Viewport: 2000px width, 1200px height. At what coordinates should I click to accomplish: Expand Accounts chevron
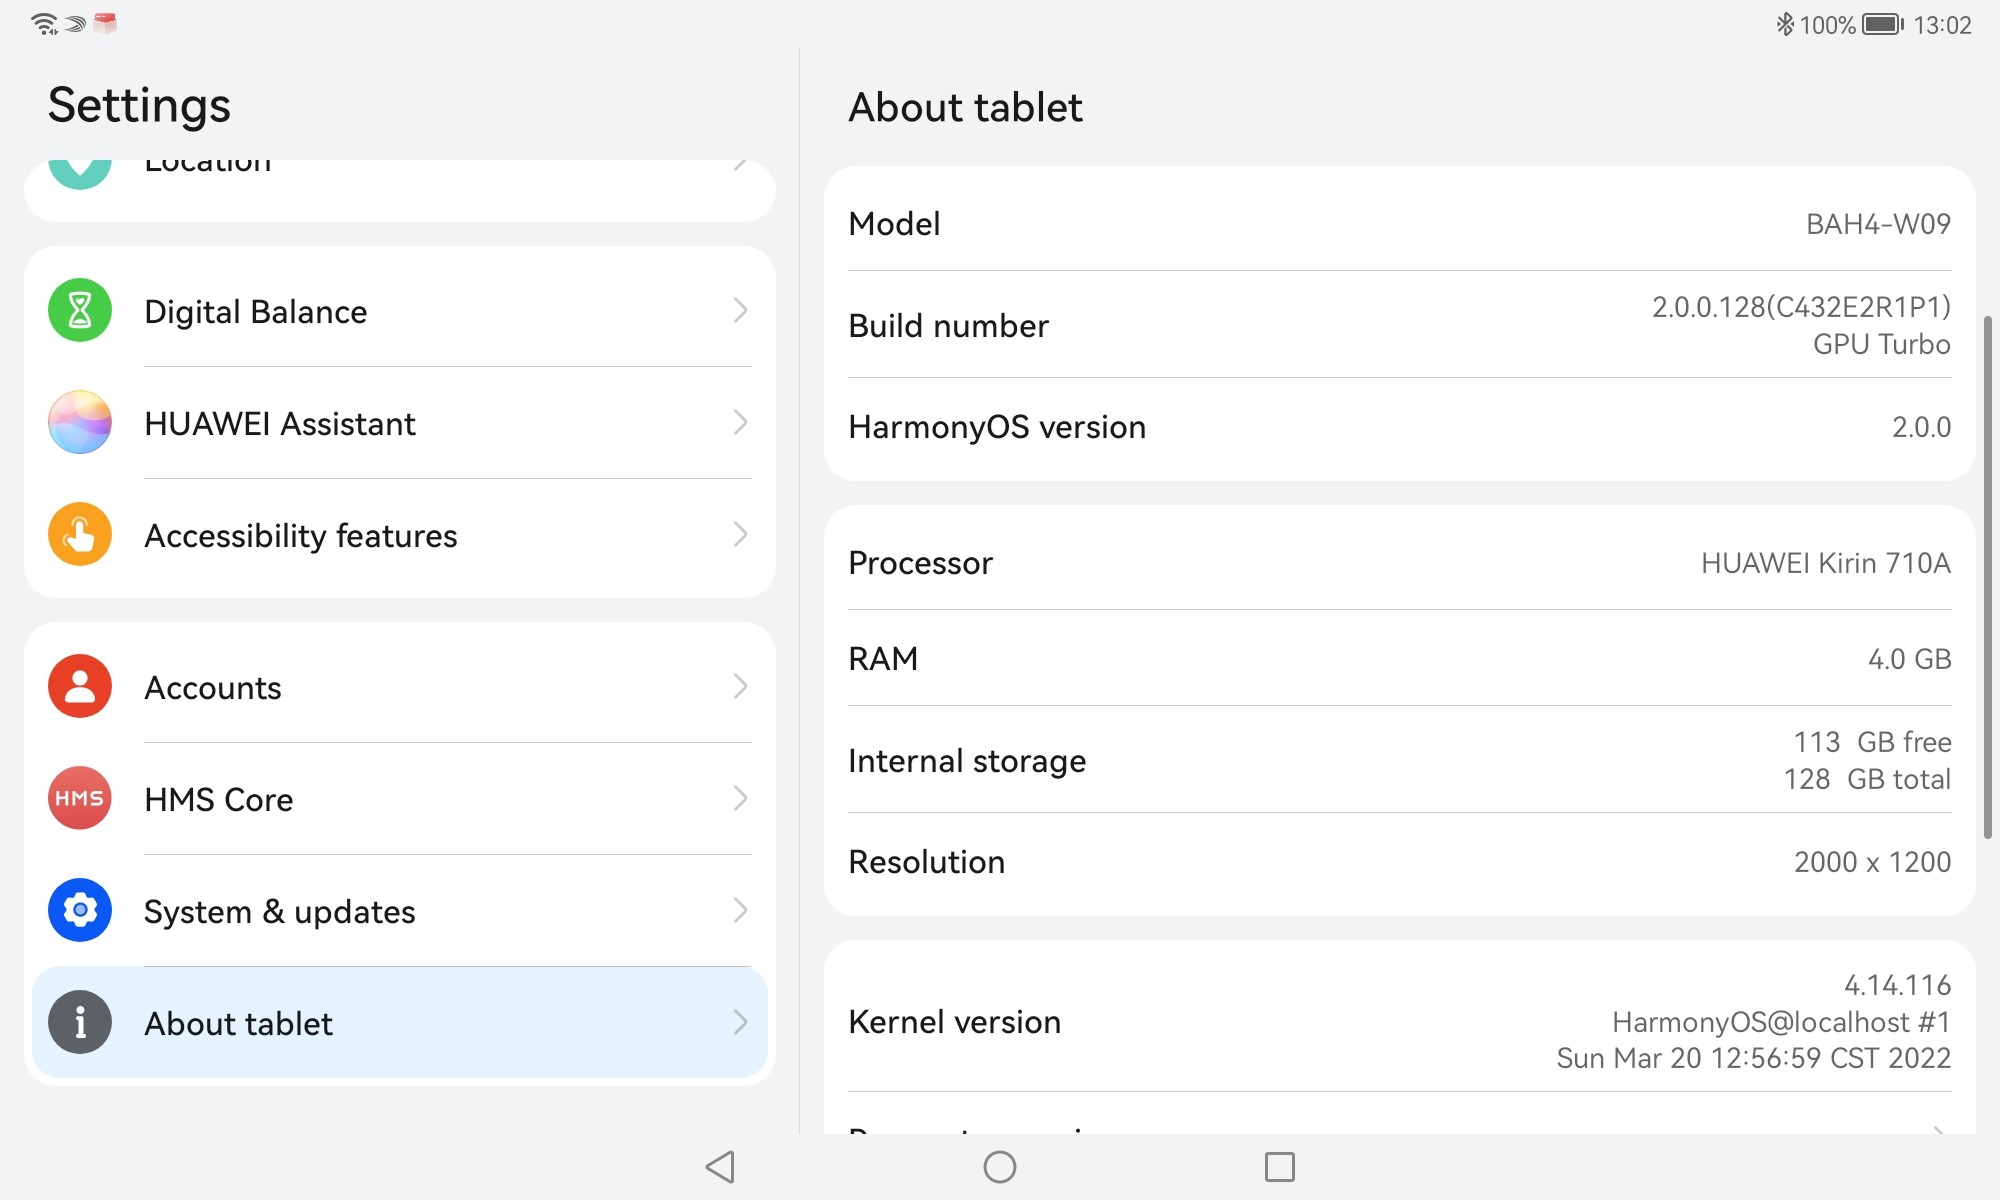tap(740, 686)
